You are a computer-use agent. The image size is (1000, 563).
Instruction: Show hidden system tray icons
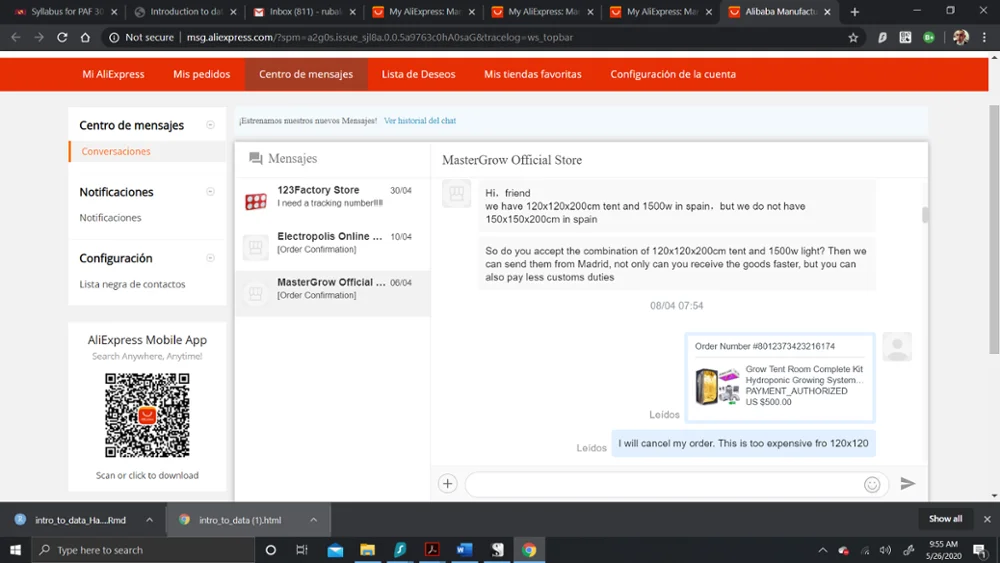pyautogui.click(x=823, y=550)
